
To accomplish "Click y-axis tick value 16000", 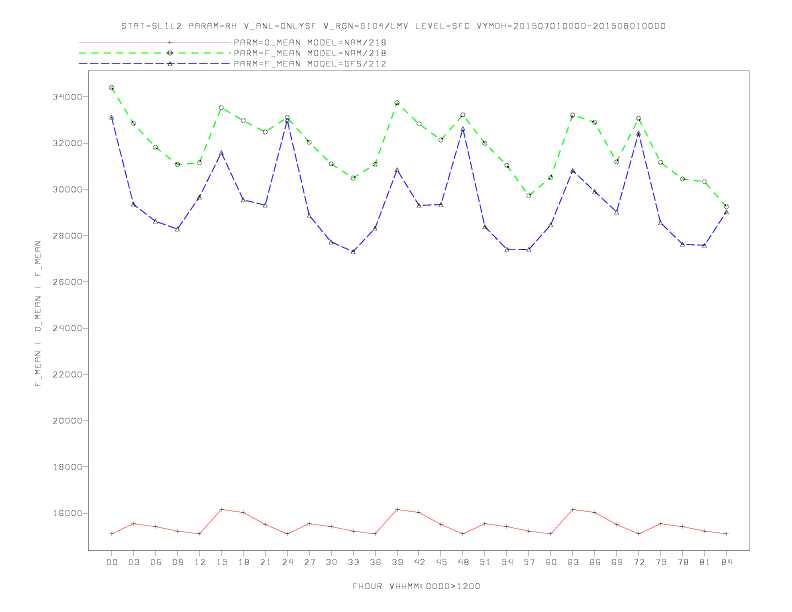I will [67, 514].
